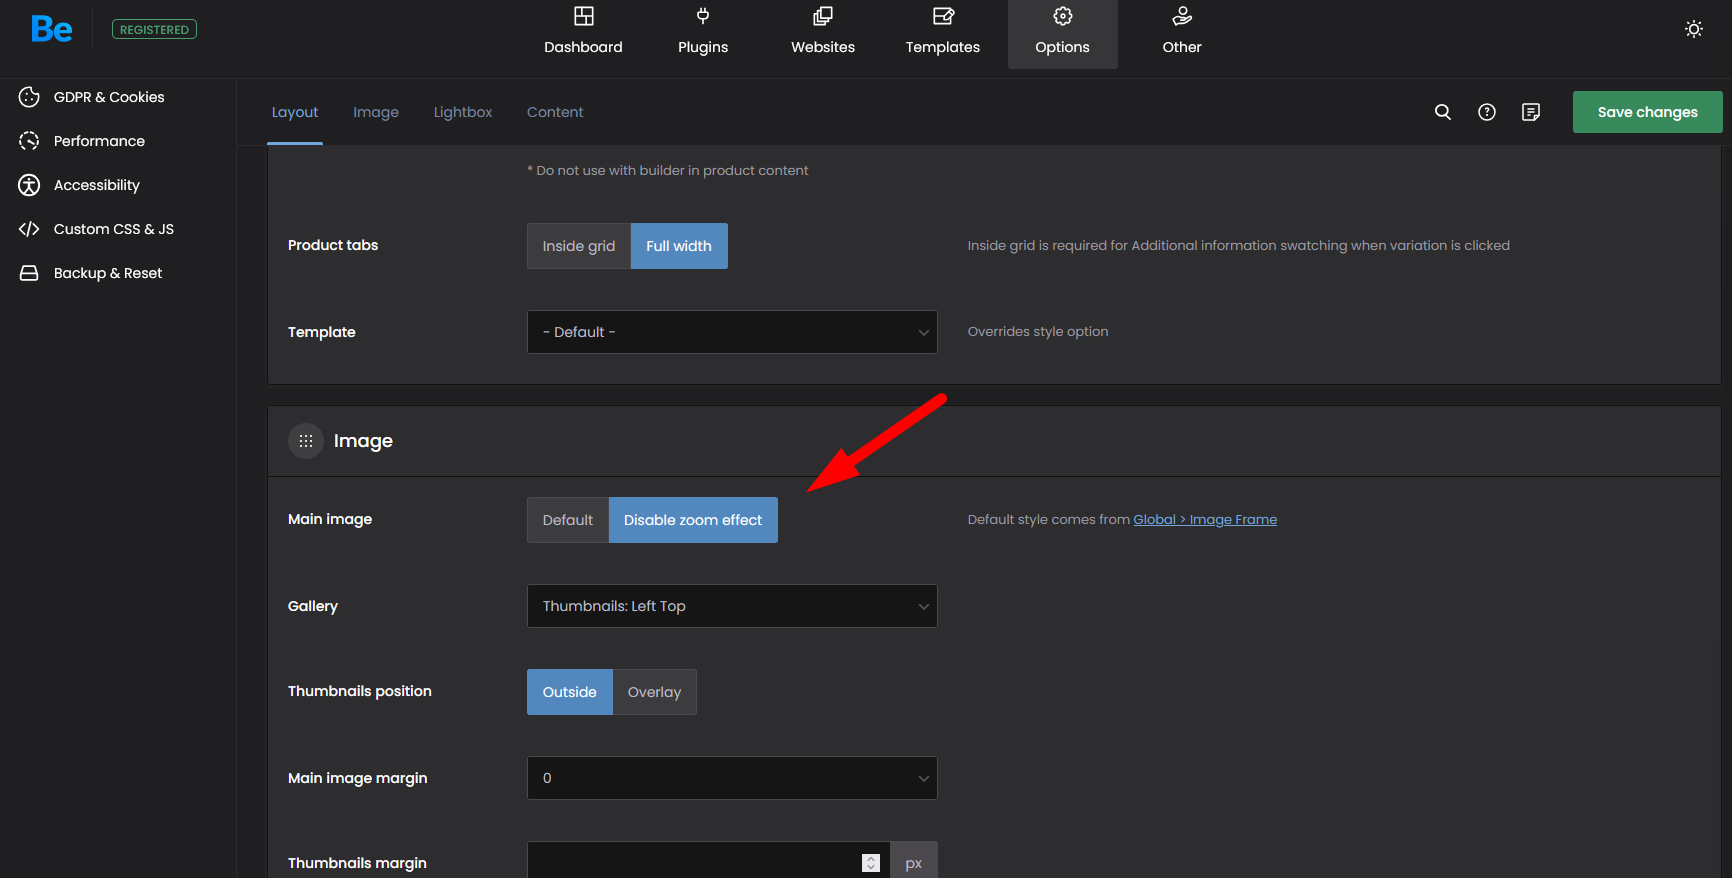Set Thumbnails position to Outside

coord(570,692)
